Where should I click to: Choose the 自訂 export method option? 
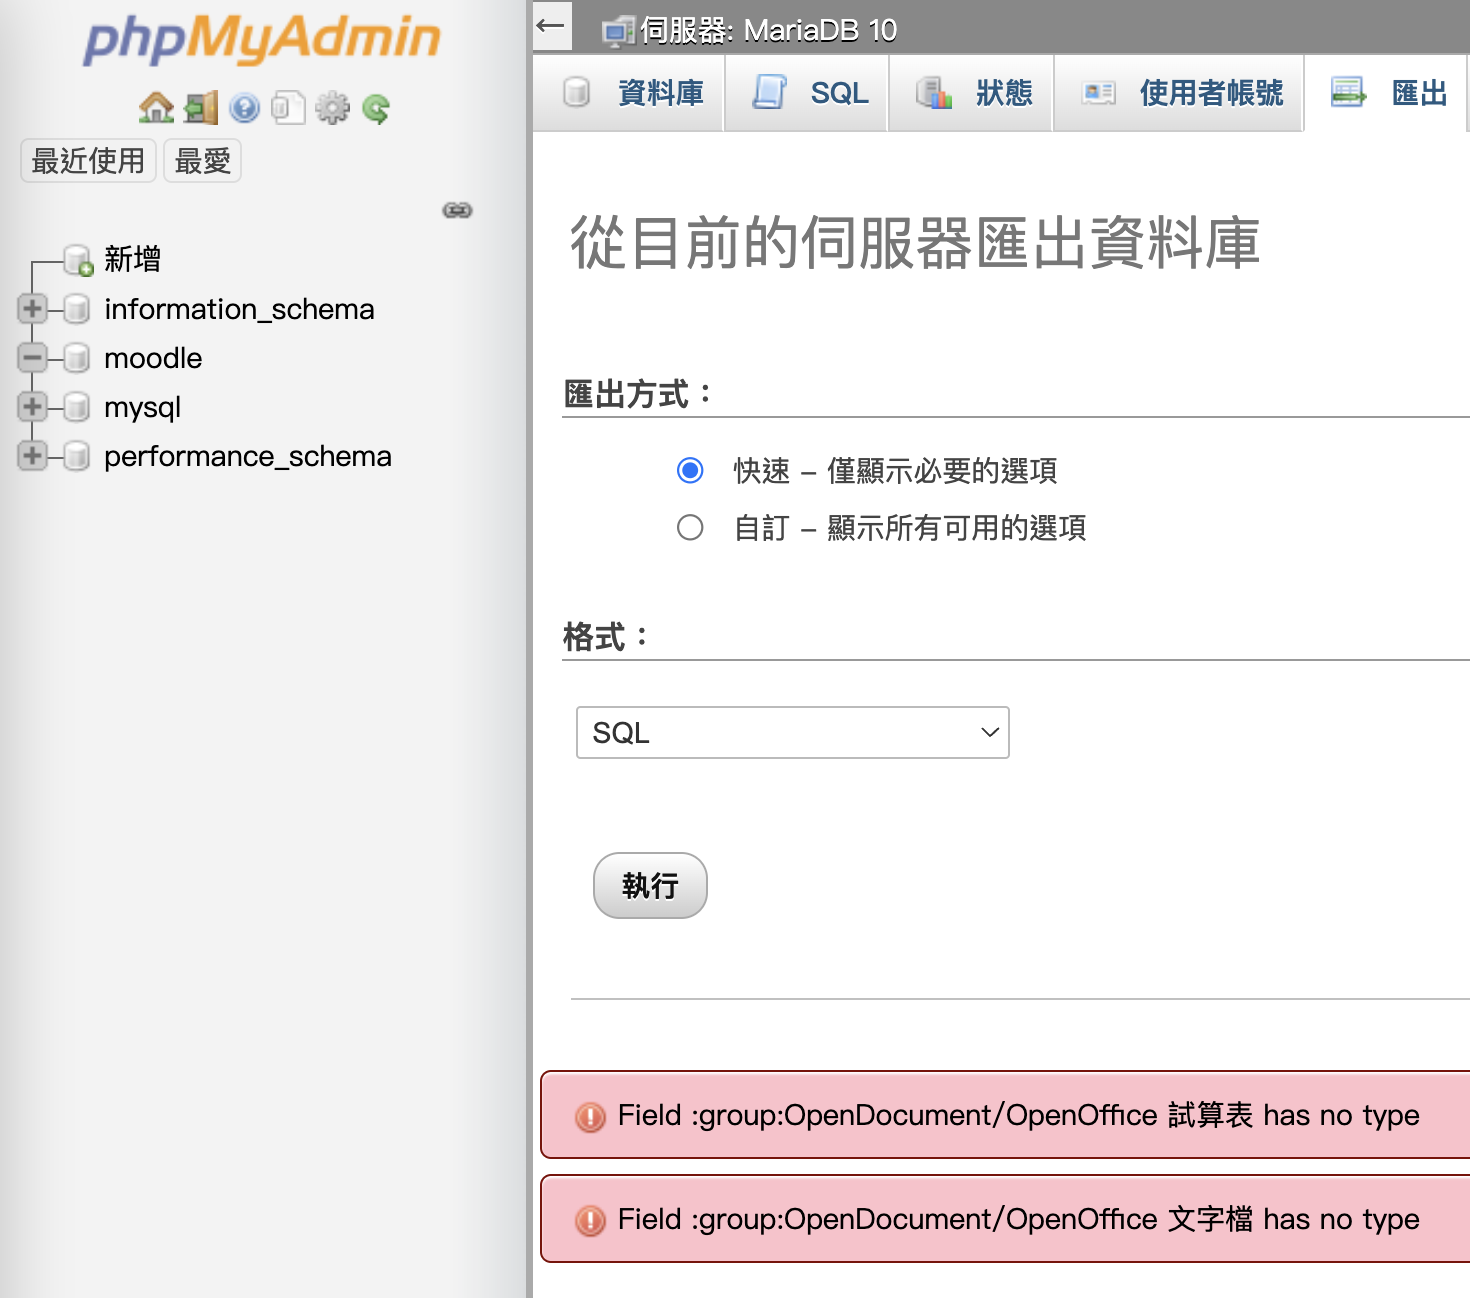click(x=690, y=527)
